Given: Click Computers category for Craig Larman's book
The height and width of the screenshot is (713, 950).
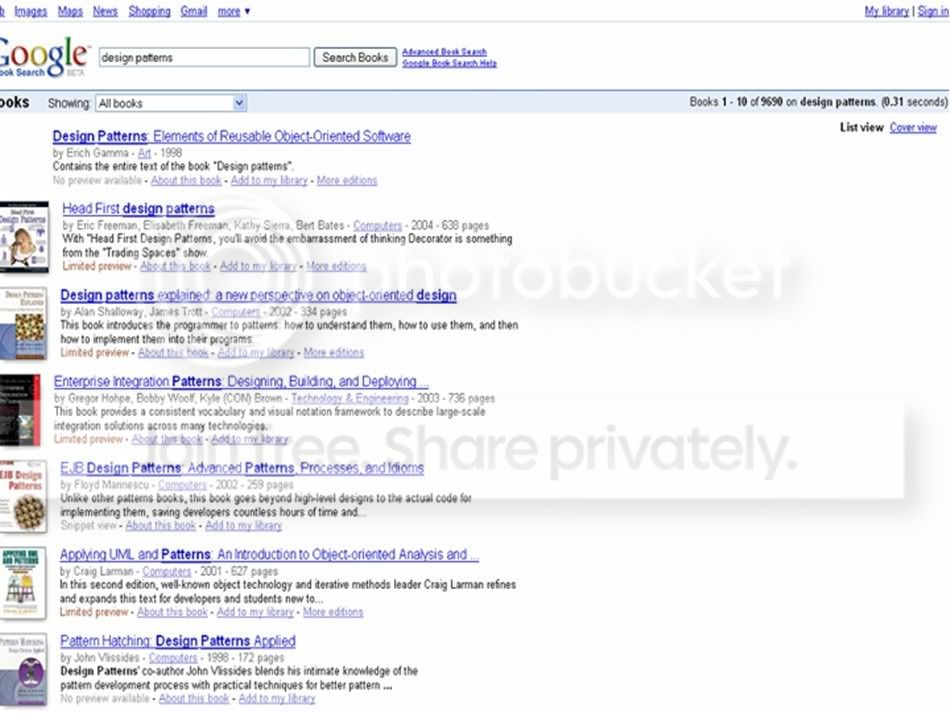Looking at the screenshot, I should point(167,572).
